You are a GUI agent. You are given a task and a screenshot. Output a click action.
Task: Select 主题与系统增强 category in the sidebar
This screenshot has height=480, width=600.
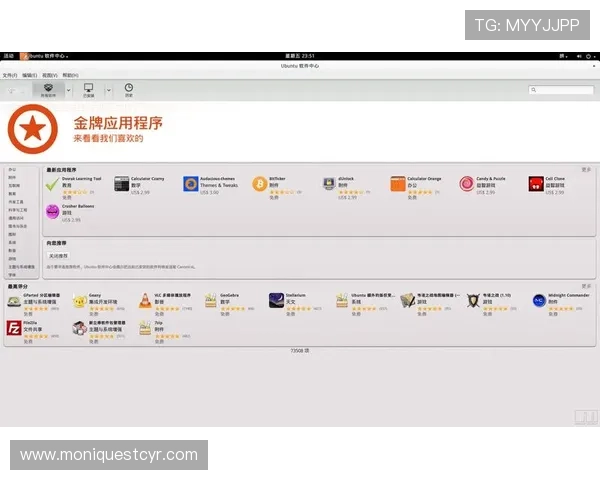point(21,267)
